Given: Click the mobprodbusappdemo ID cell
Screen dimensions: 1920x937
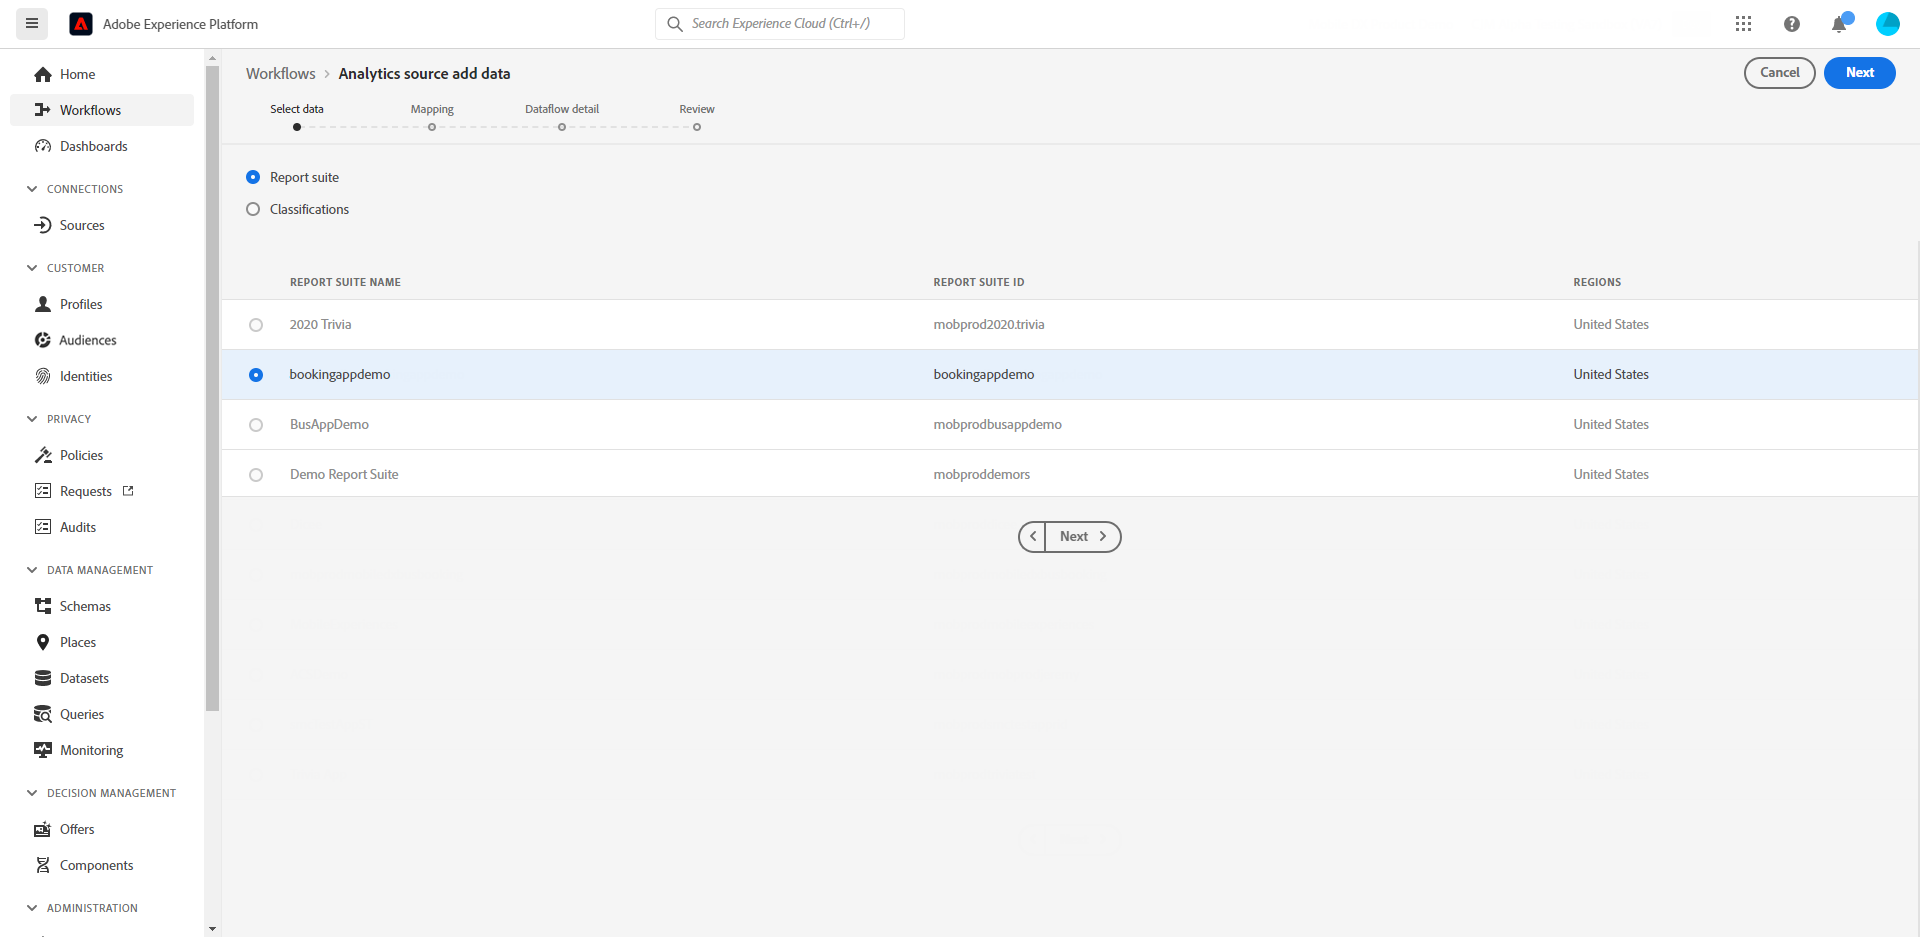Looking at the screenshot, I should [x=998, y=425].
